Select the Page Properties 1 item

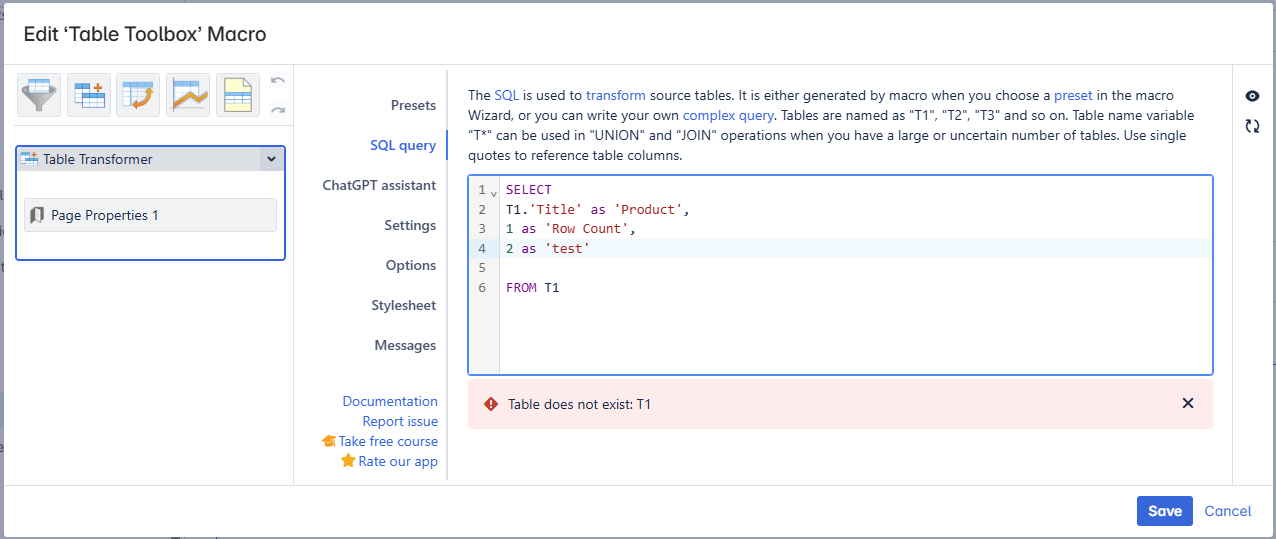point(150,215)
